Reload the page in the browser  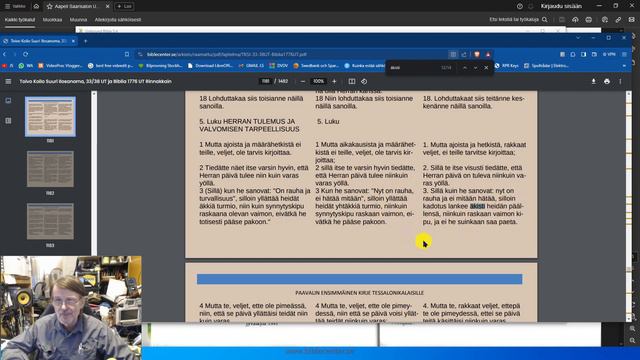25,54
